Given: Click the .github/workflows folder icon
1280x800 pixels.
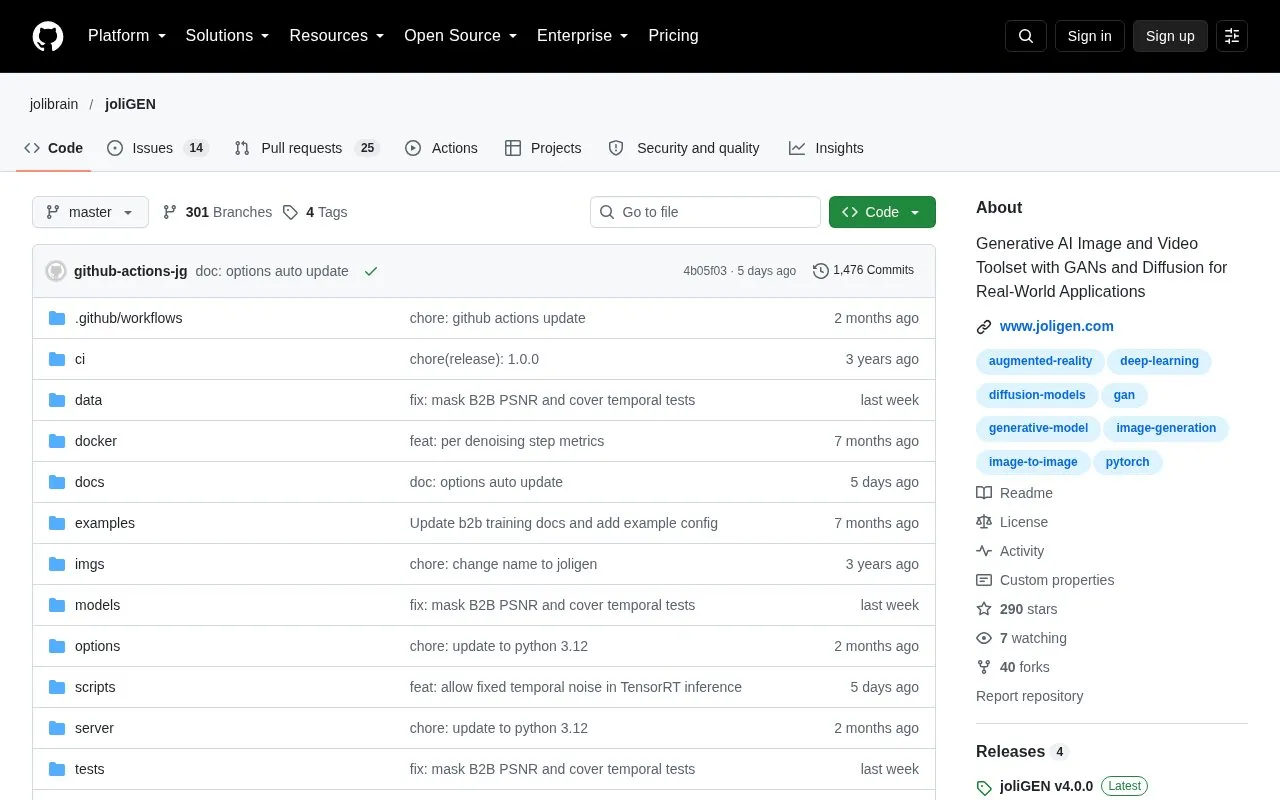Looking at the screenshot, I should (57, 318).
